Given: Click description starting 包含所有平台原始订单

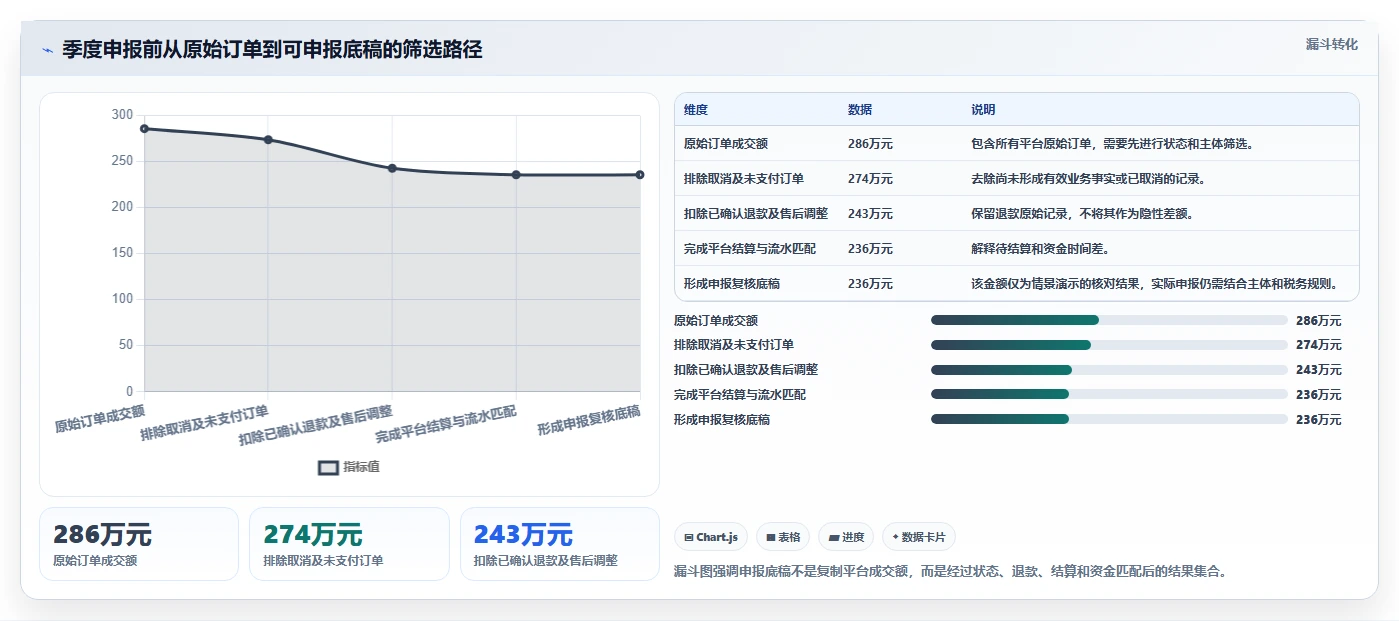Looking at the screenshot, I should [1112, 144].
